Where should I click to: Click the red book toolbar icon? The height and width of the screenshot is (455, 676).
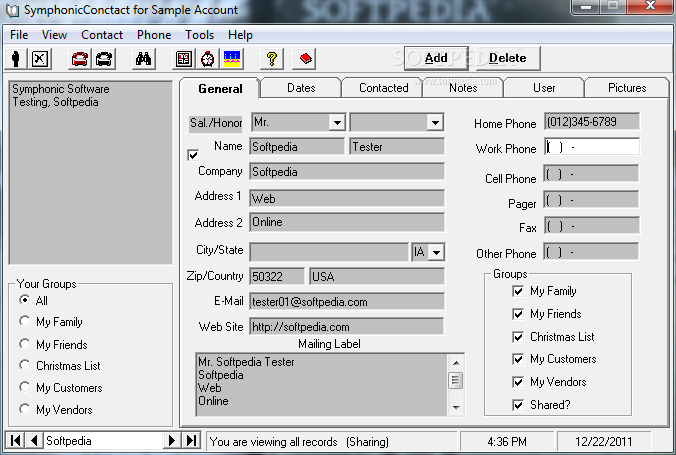pyautogui.click(x=305, y=59)
